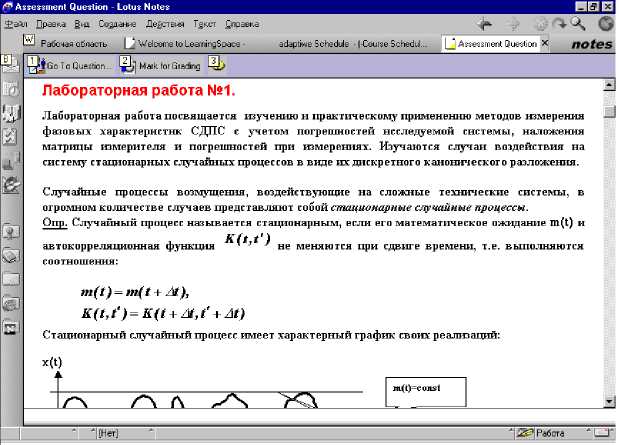Image resolution: width=619 pixels, height=445 pixels.
Task: Open Replicator bookmark icon in left bar
Action: [11, 161]
